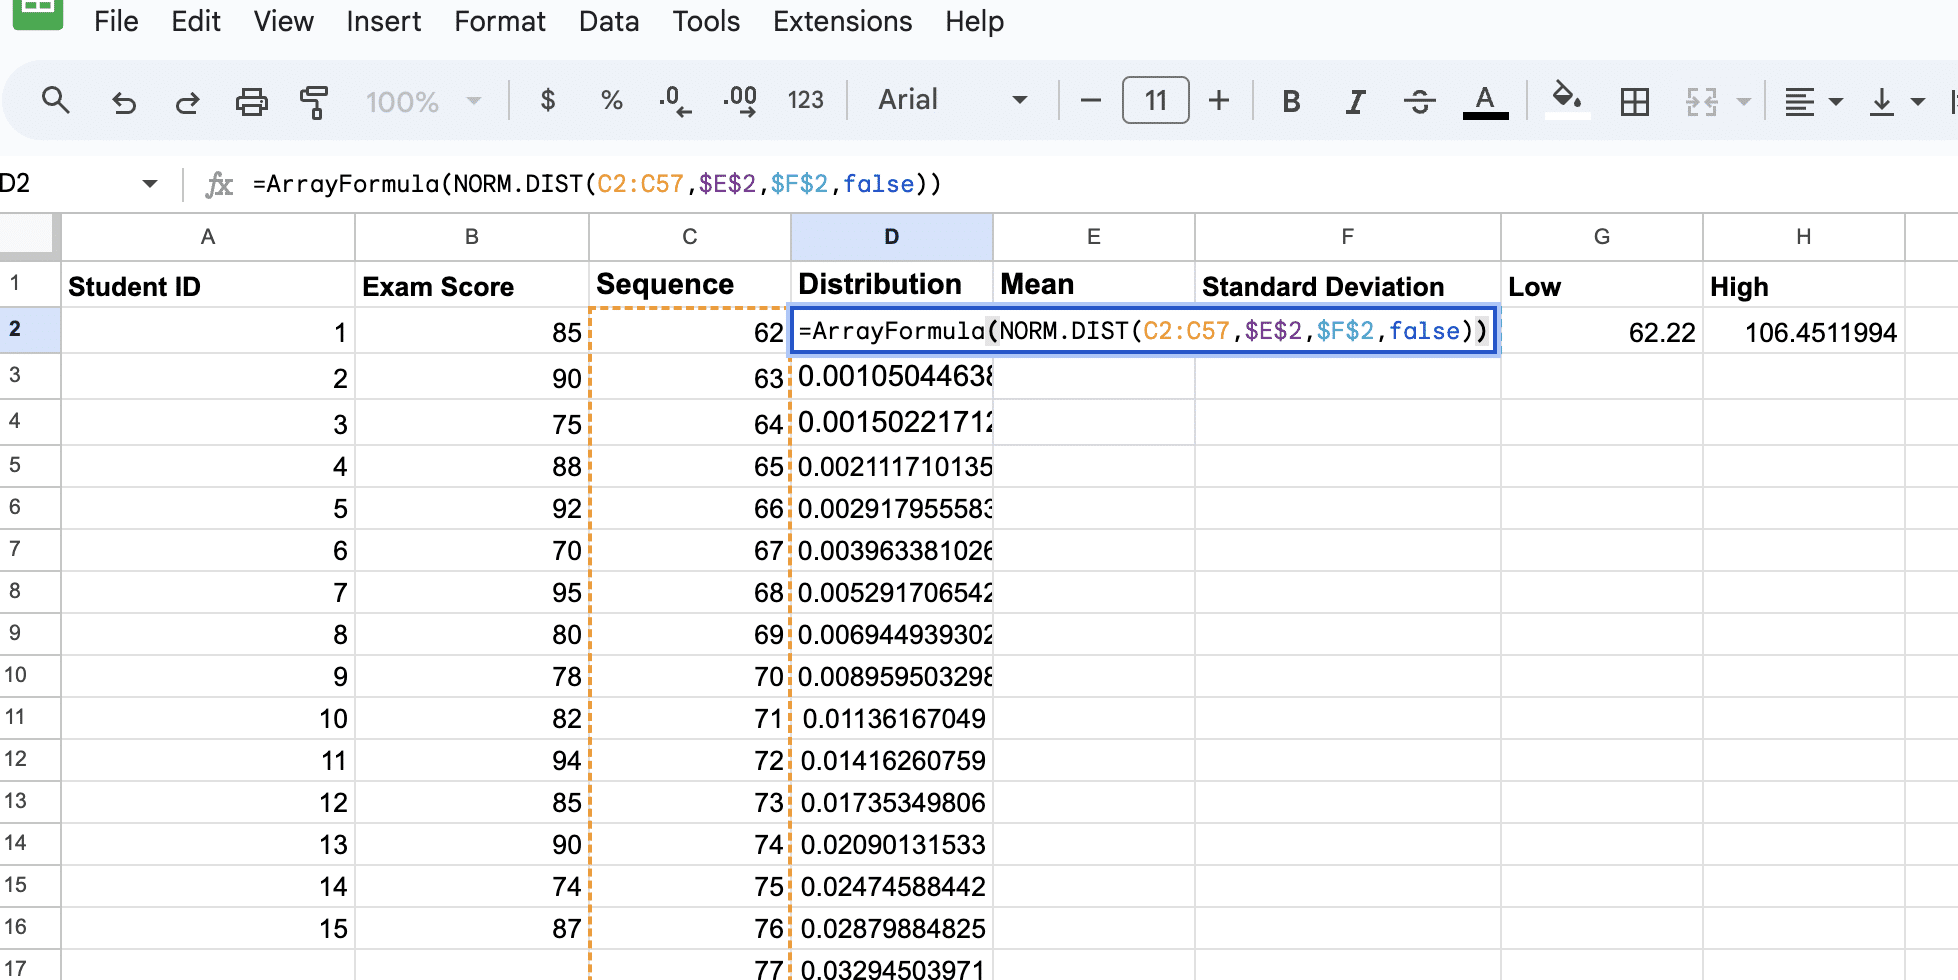This screenshot has height=980, width=1958.
Task: Click the search menus magnifier icon
Action: (x=55, y=100)
